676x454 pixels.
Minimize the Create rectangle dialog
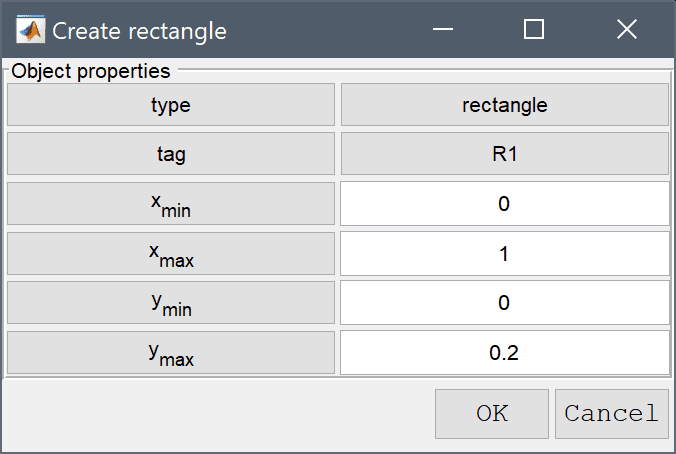point(443,29)
